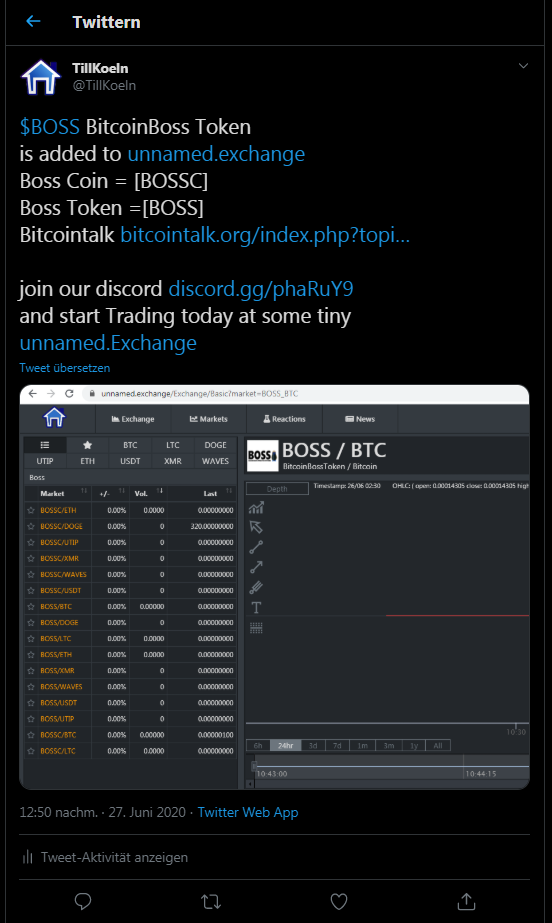Open the unnamed.Exchange link at tweet end
Image resolution: width=552 pixels, height=923 pixels.
[x=108, y=343]
